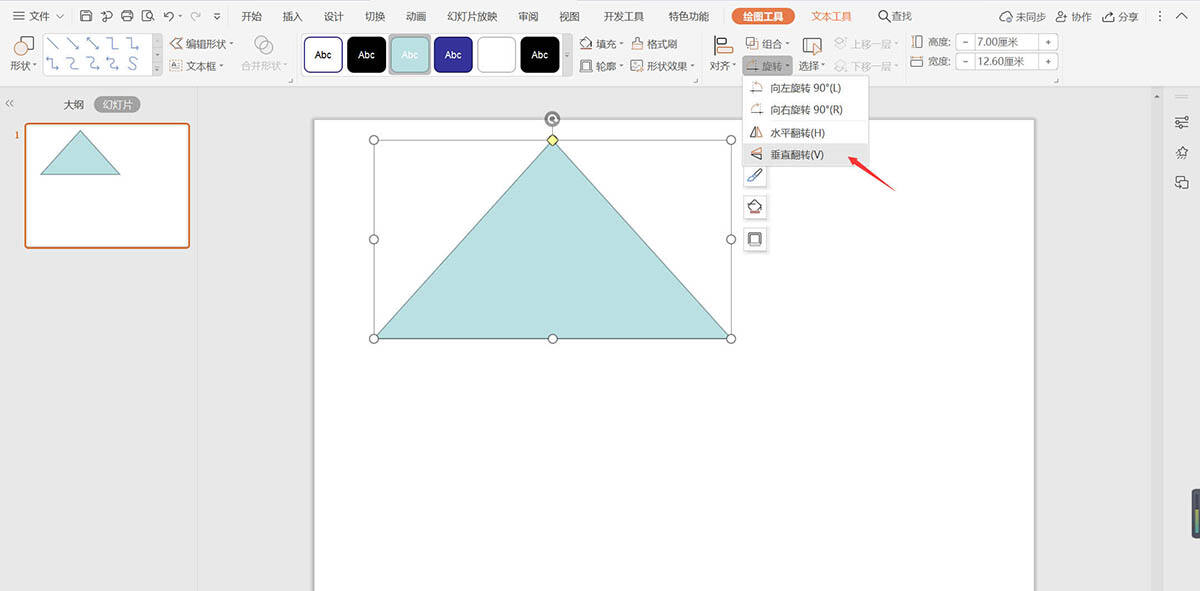Screen dimensions: 1200x591
Task: Open the File (文件) menu
Action: 39,16
